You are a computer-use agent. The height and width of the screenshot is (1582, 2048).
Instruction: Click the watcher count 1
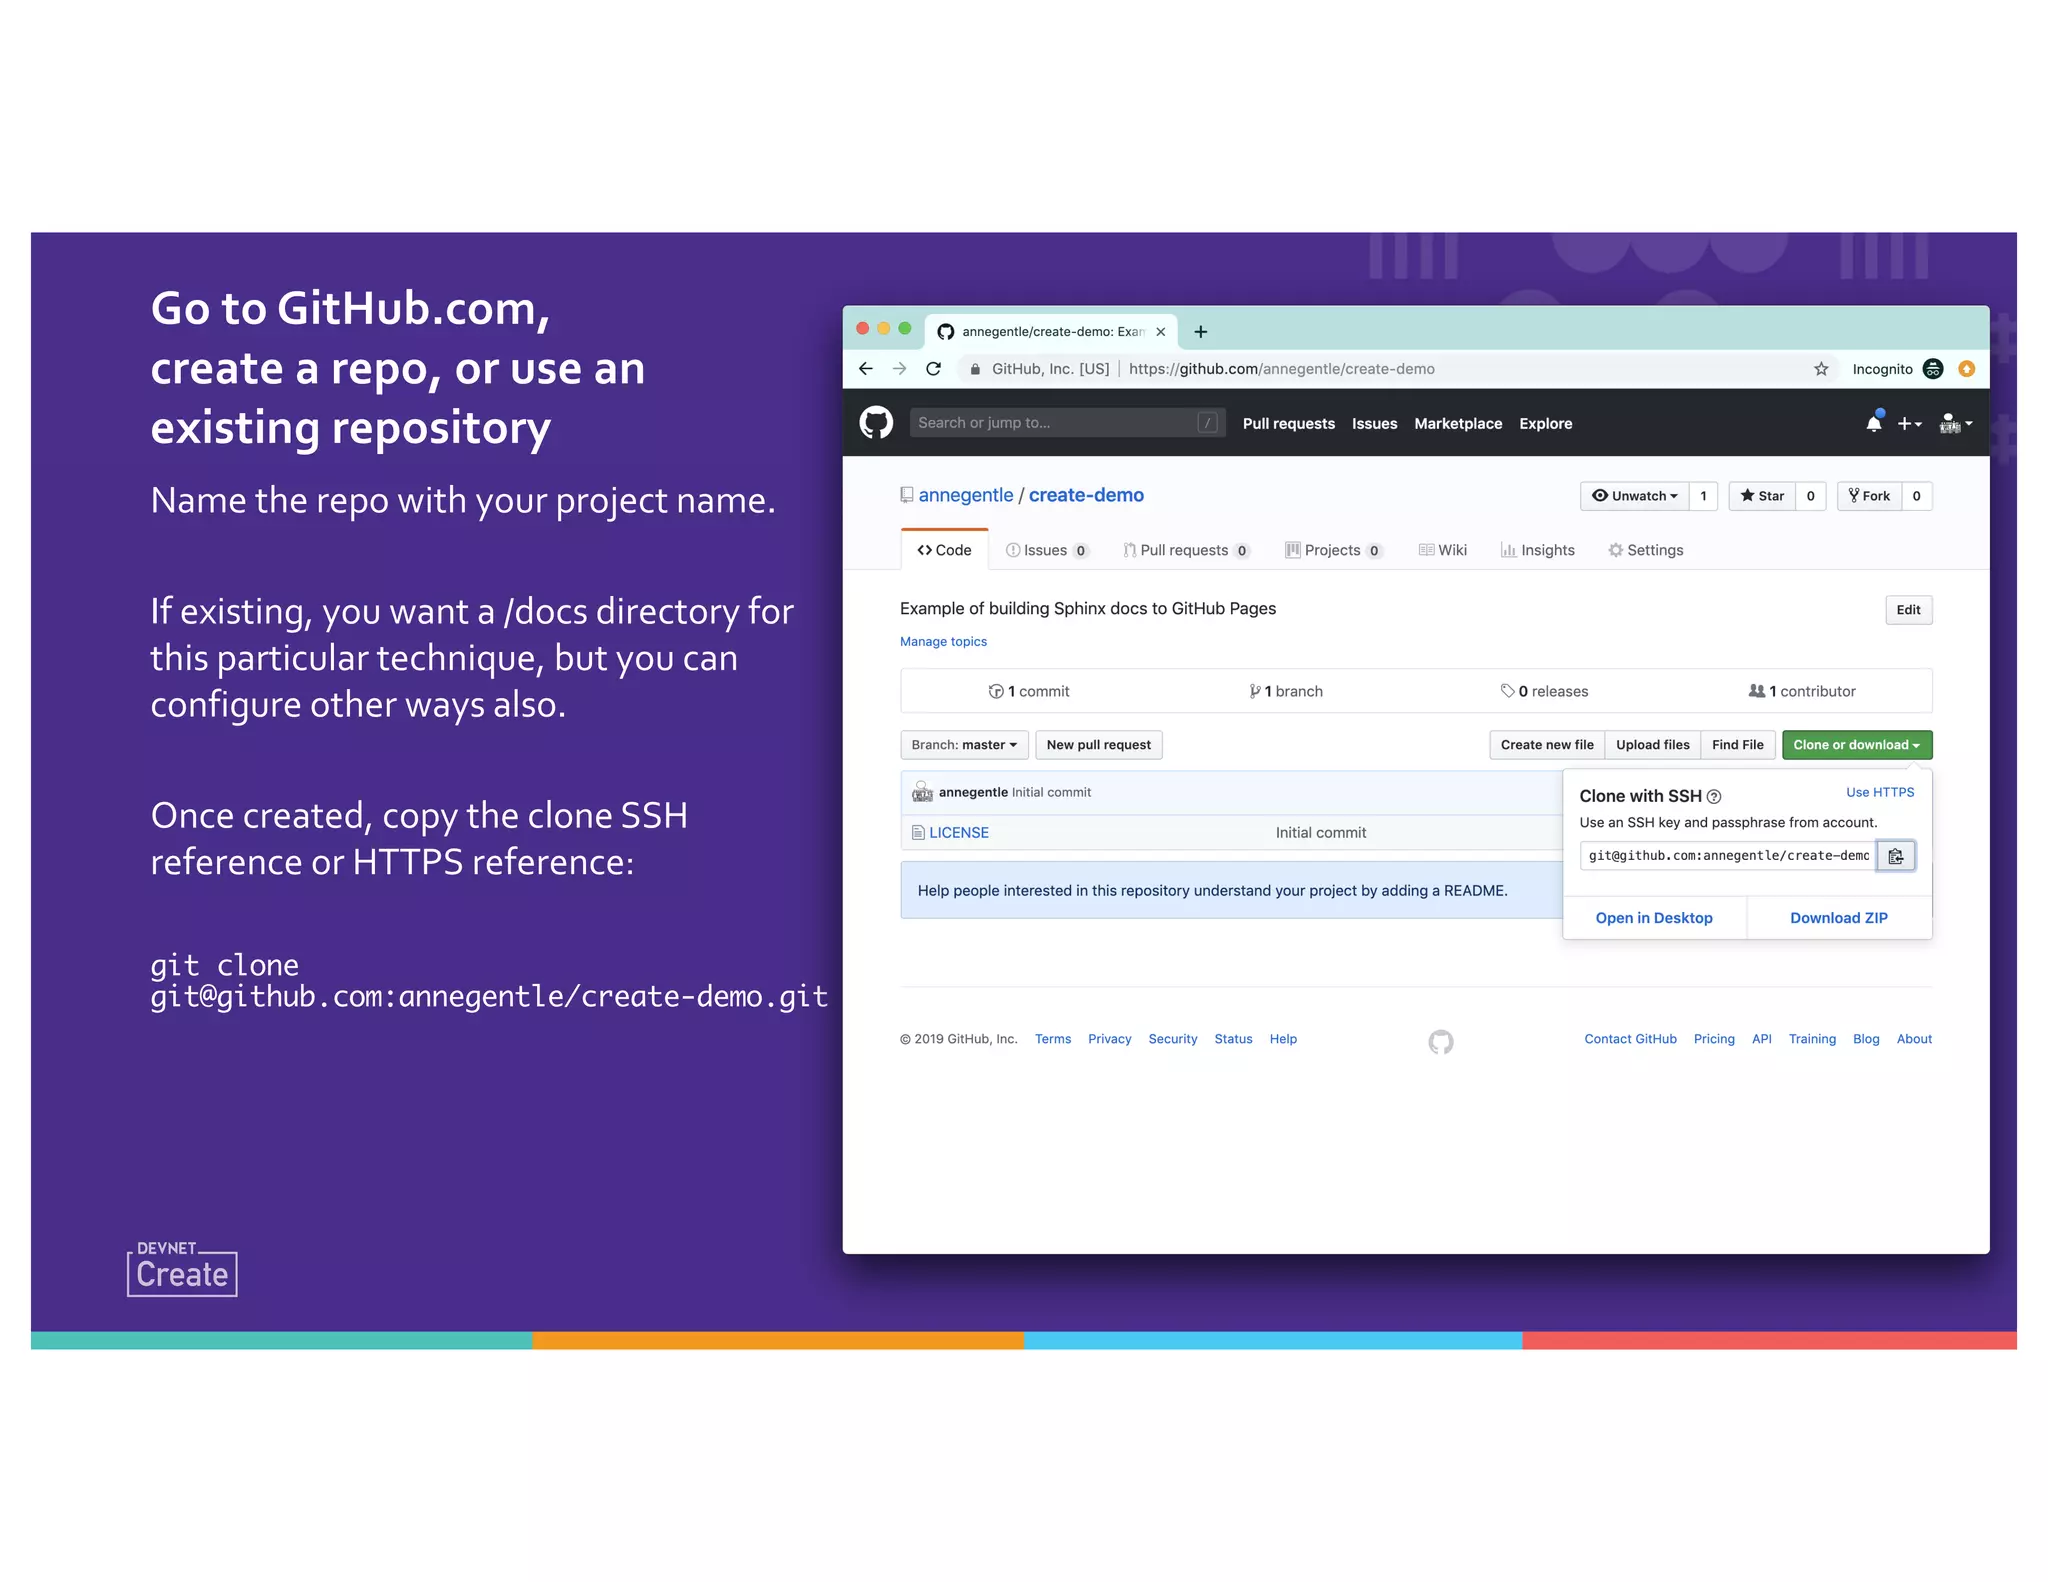1704,496
